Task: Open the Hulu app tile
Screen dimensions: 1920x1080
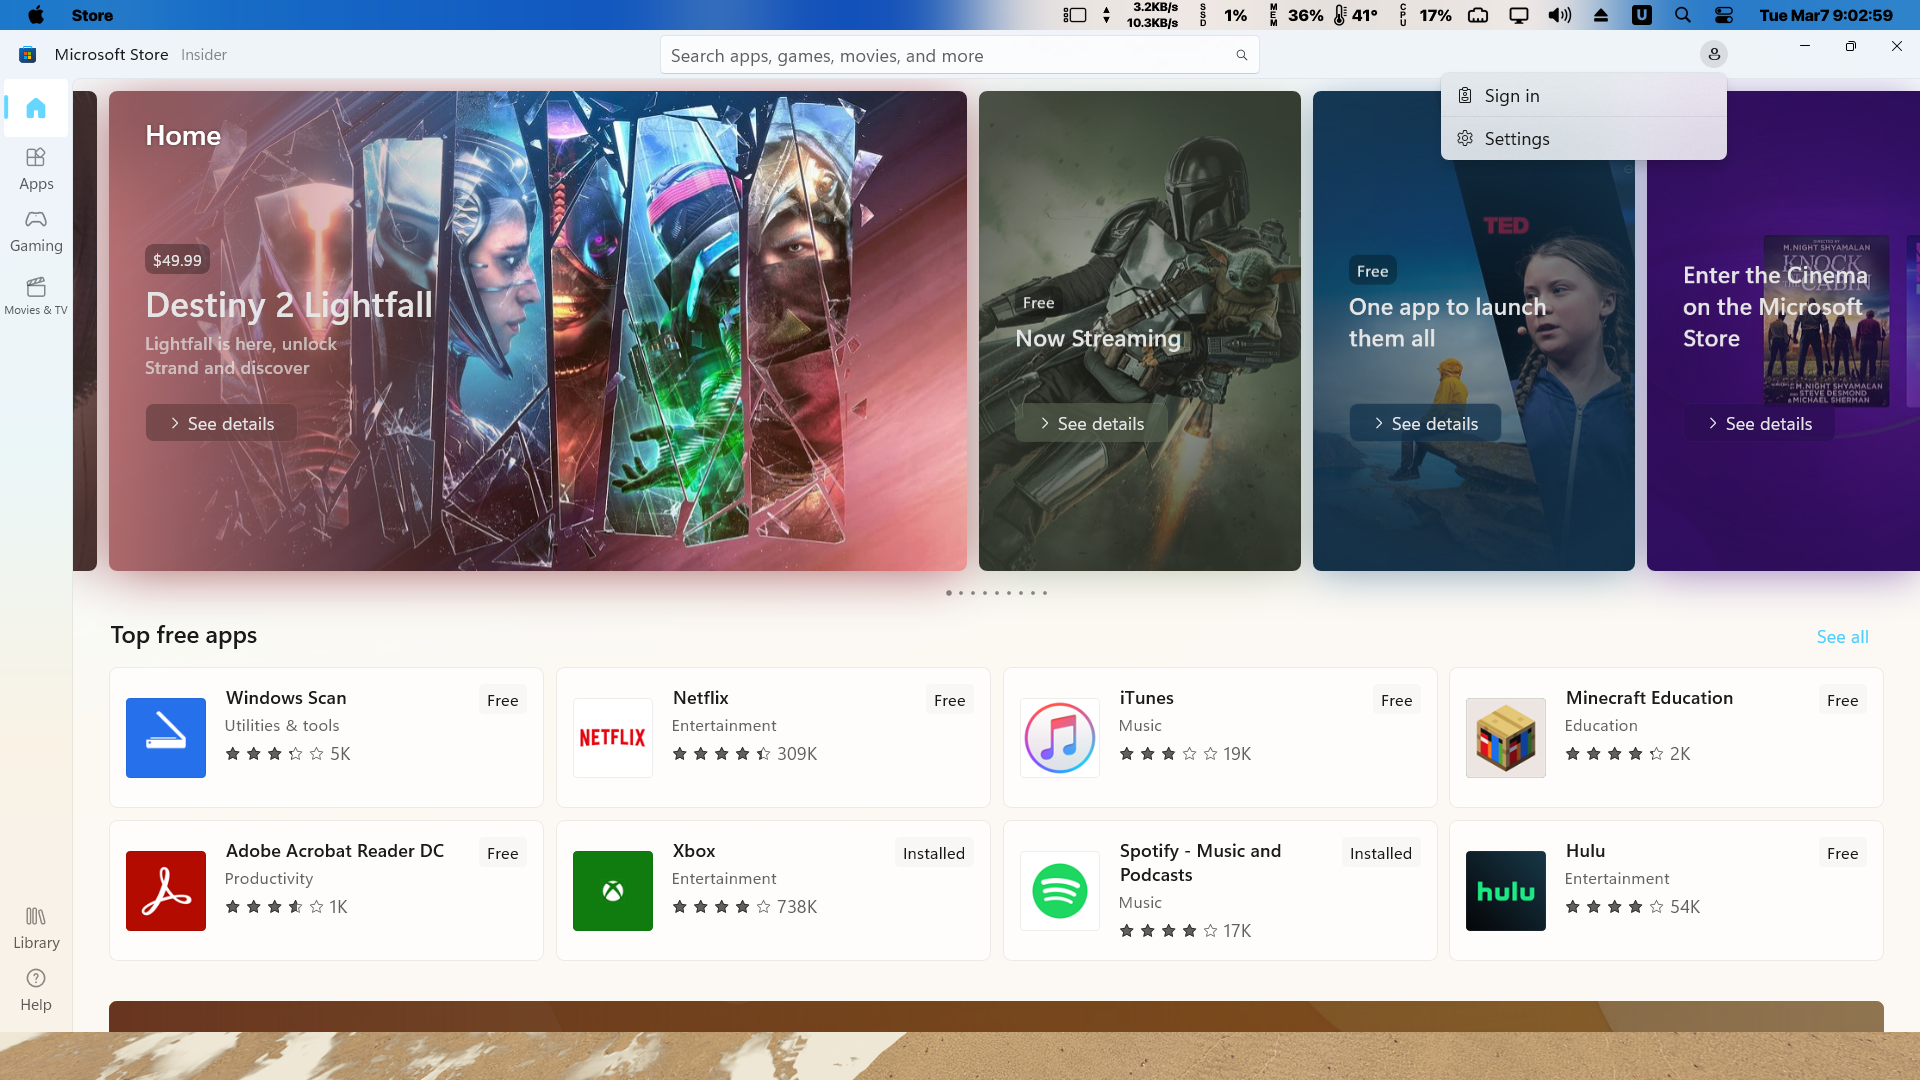Action: pyautogui.click(x=1665, y=891)
